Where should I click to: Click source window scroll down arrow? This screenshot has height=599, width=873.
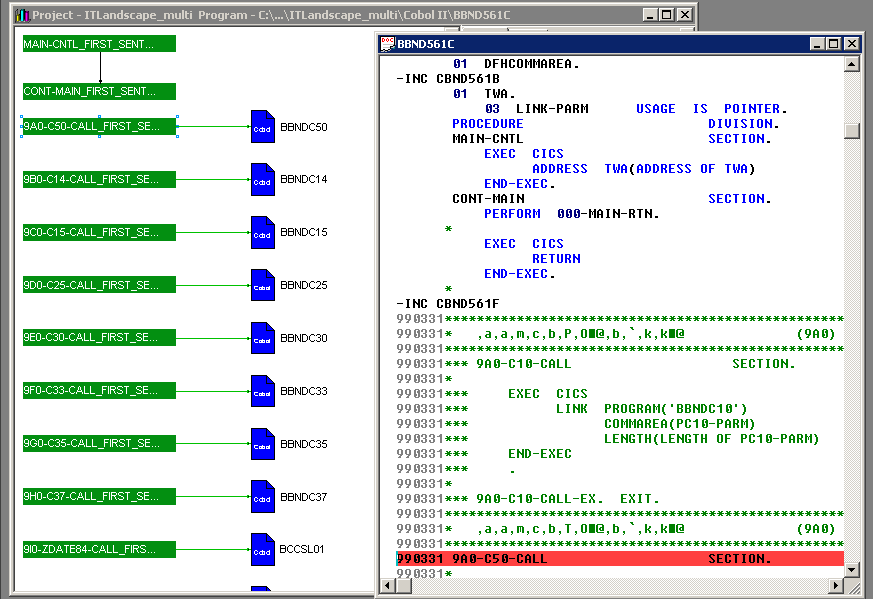point(851,569)
